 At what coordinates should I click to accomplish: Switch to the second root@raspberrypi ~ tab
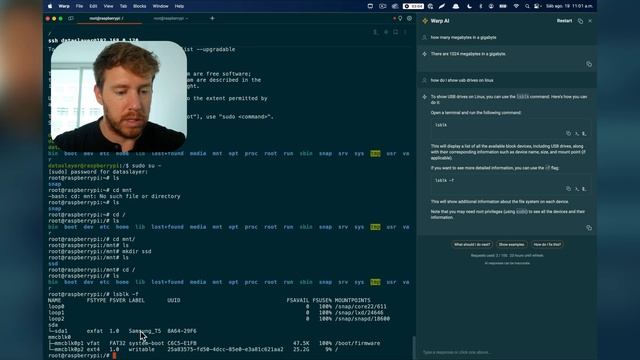[x=171, y=18]
